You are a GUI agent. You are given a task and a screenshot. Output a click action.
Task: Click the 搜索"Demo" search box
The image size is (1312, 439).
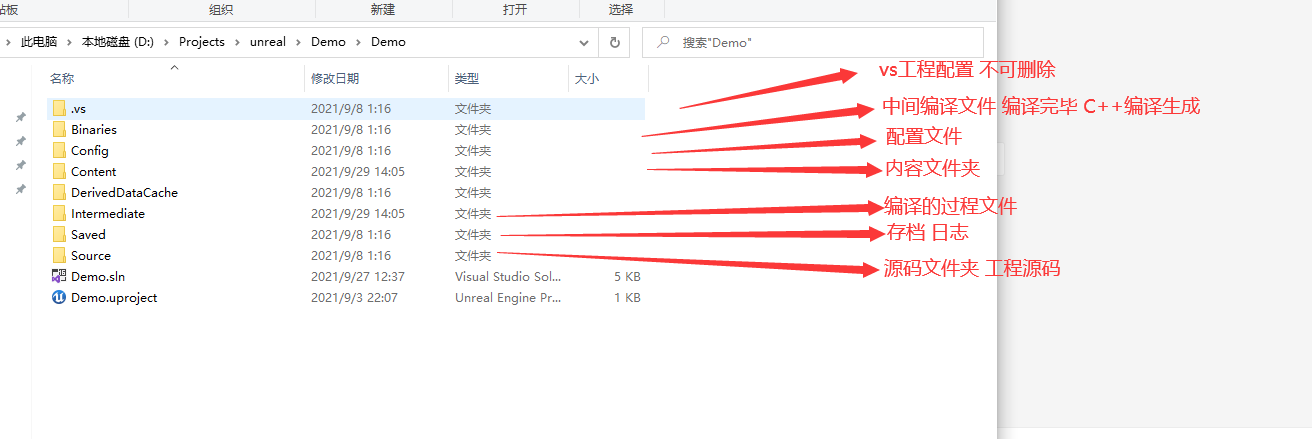[x=820, y=43]
